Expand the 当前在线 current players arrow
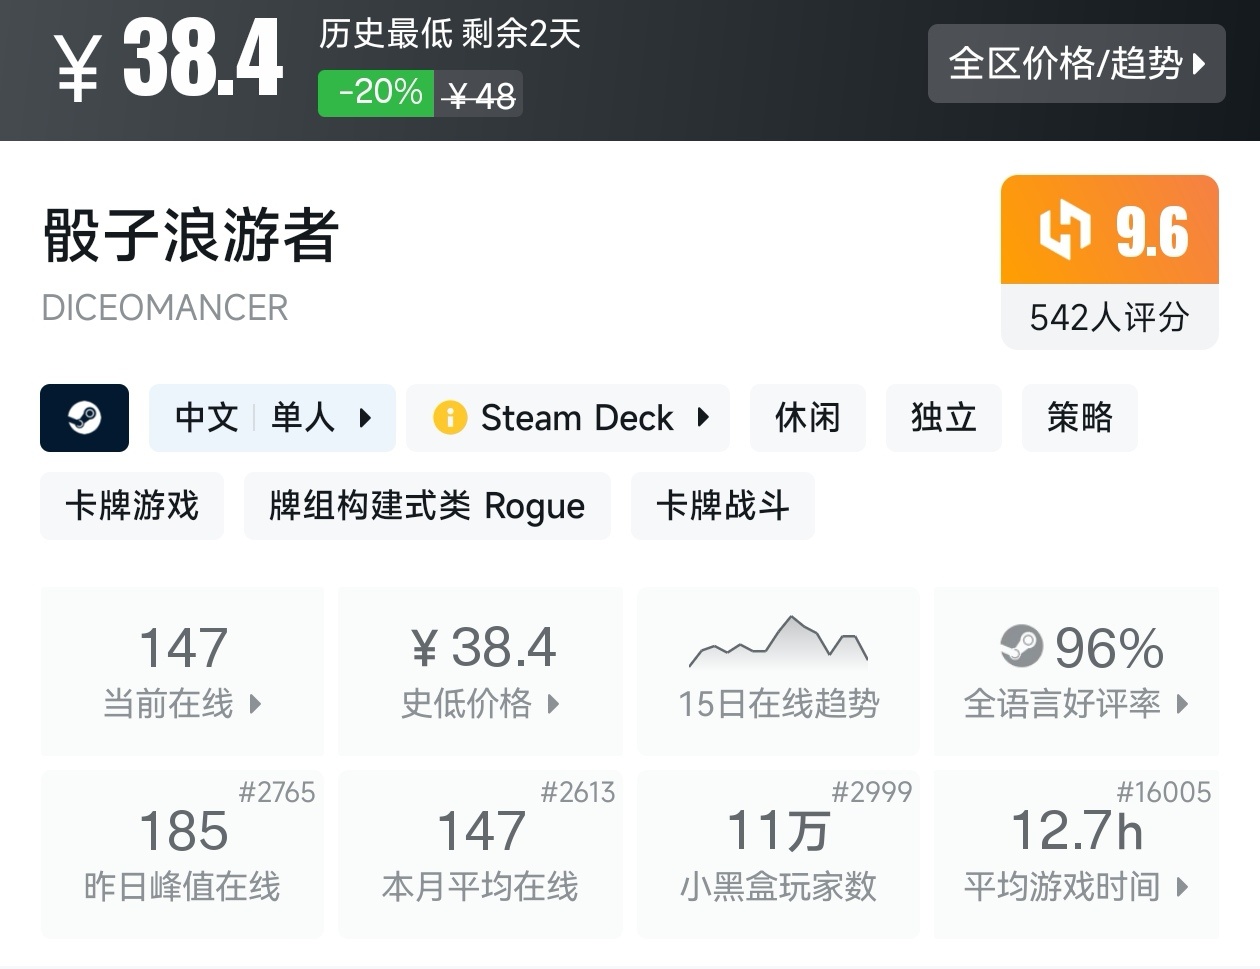Image resolution: width=1260 pixels, height=969 pixels. (255, 704)
